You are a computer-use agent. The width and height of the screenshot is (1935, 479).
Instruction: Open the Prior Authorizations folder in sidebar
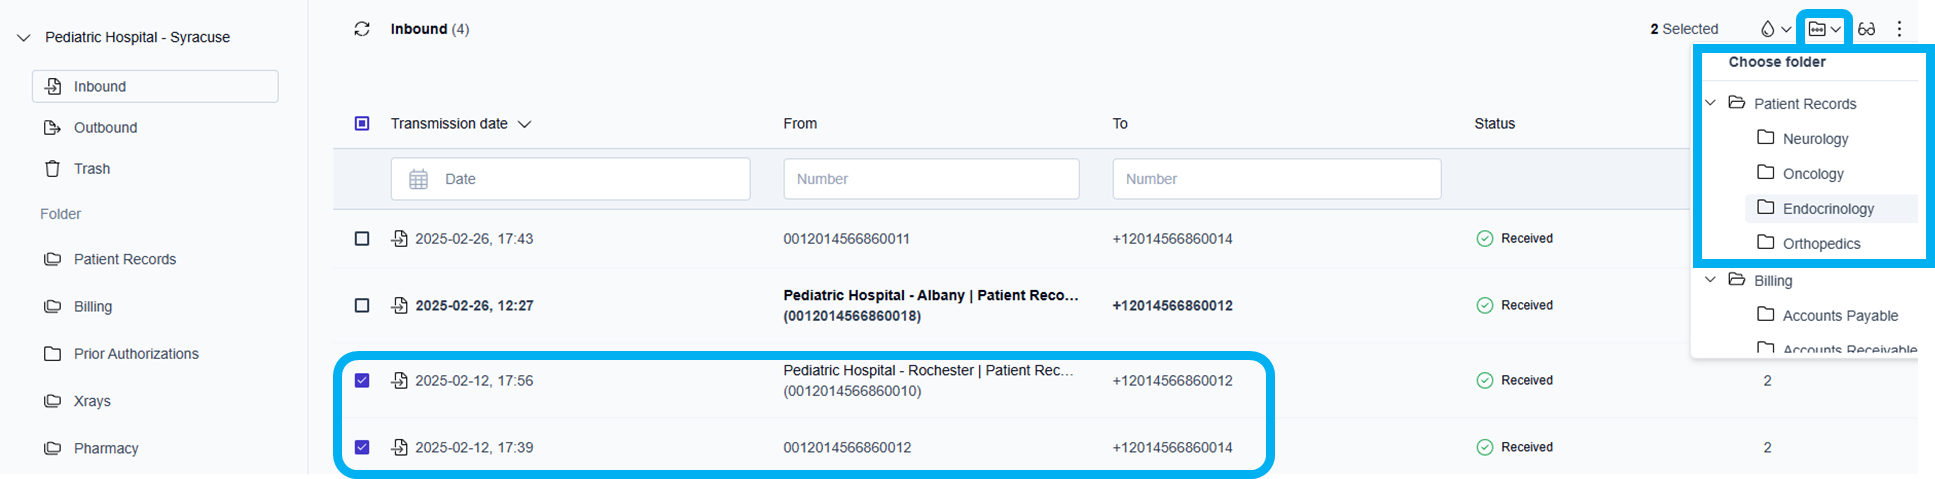pos(136,354)
